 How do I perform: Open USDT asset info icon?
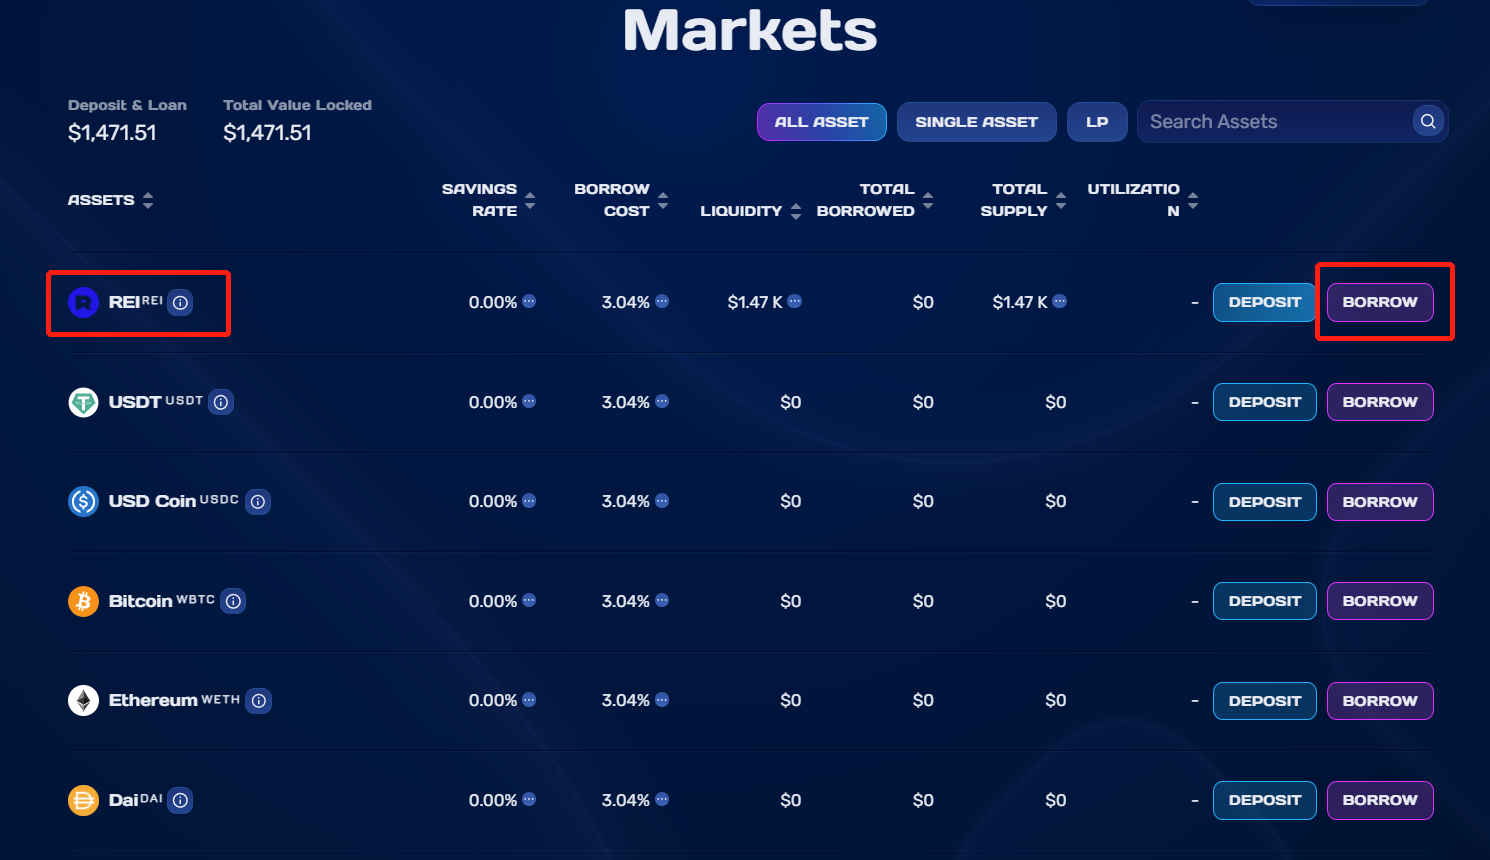pyautogui.click(x=221, y=402)
